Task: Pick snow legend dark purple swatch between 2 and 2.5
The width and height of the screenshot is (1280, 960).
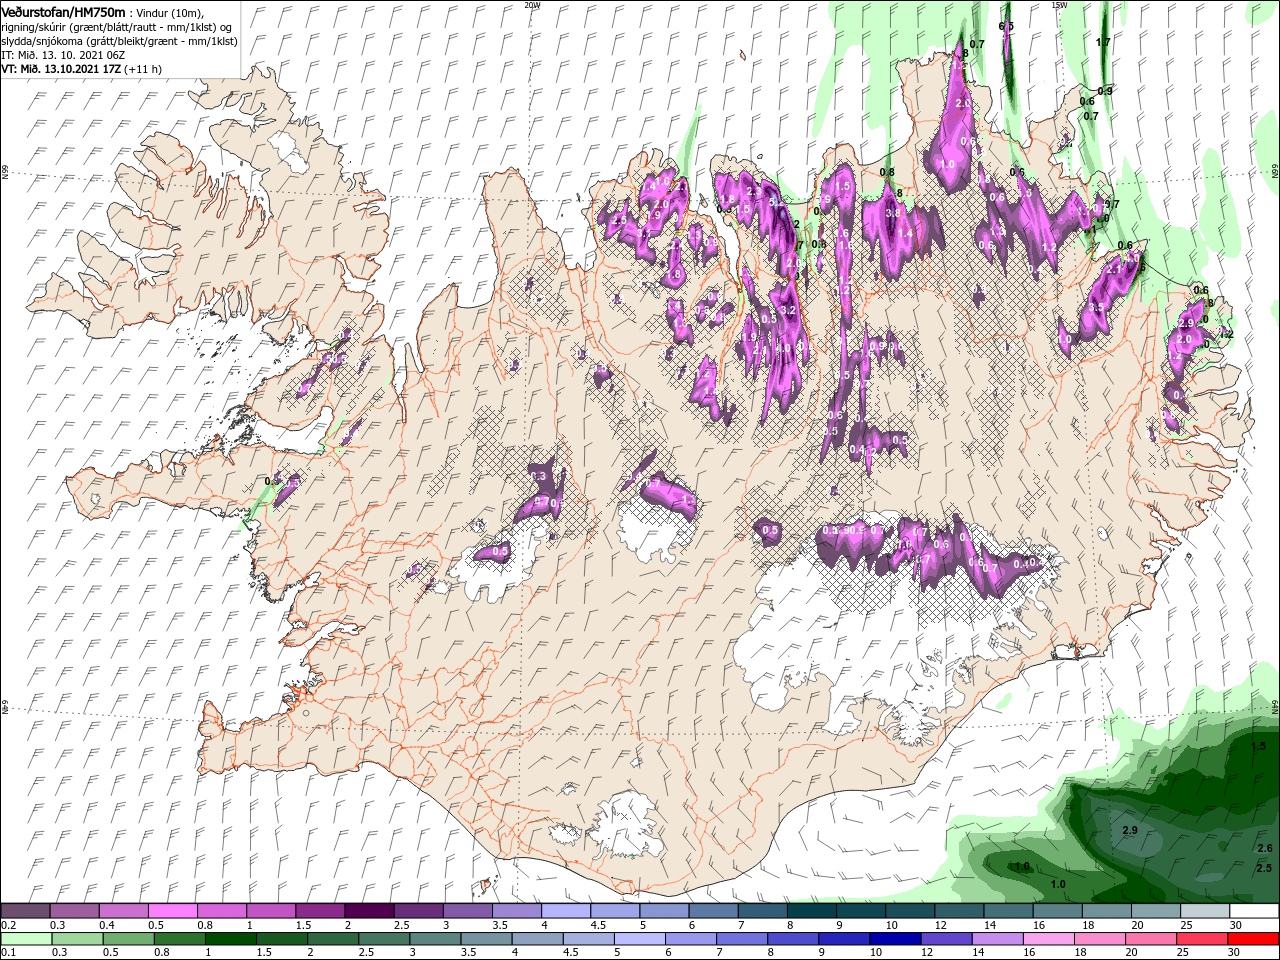Action: [x=369, y=911]
